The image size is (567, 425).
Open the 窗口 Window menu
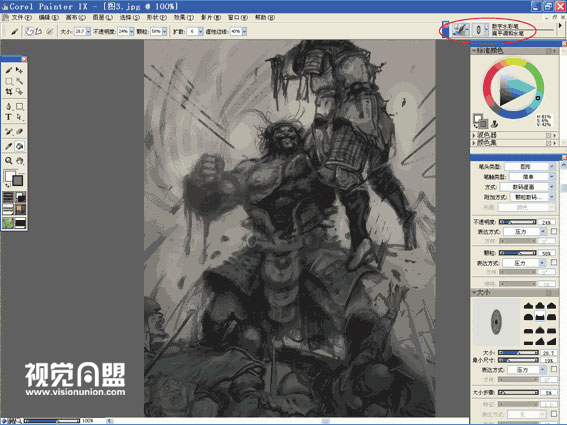[x=238, y=17]
